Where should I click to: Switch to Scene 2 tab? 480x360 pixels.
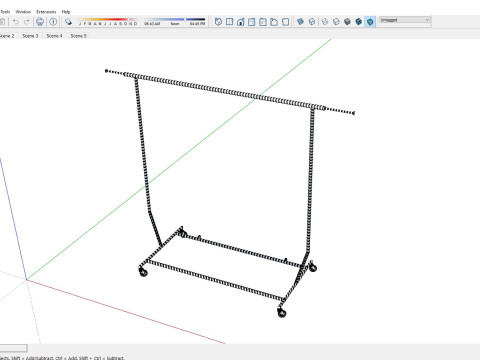[7, 36]
